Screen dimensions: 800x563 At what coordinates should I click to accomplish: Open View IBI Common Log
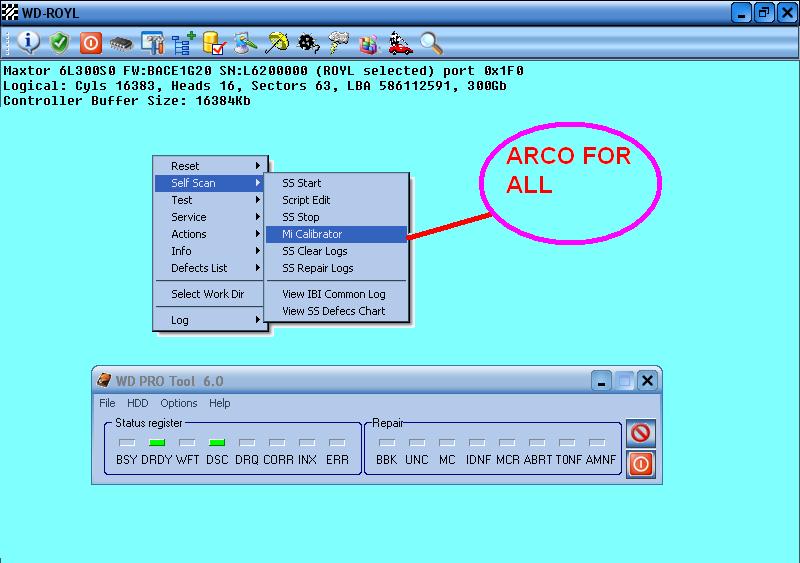[x=337, y=294]
